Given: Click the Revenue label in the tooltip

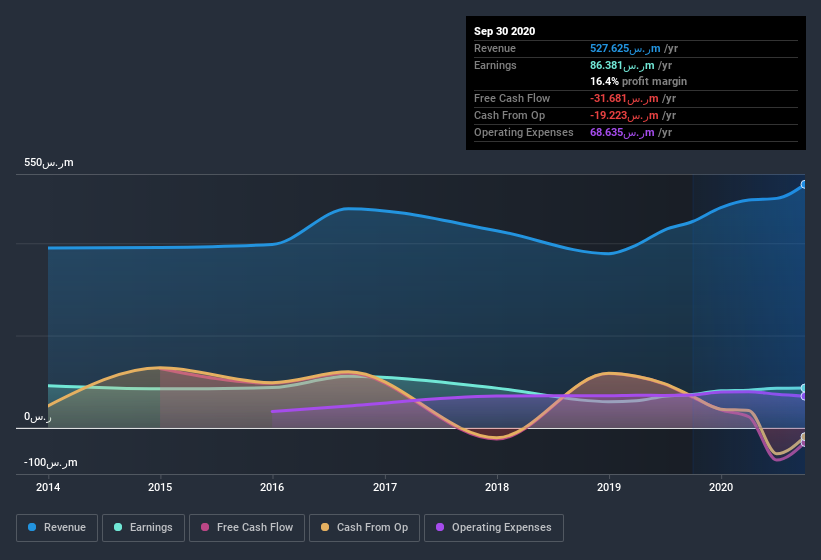Looking at the screenshot, I should tap(495, 49).
